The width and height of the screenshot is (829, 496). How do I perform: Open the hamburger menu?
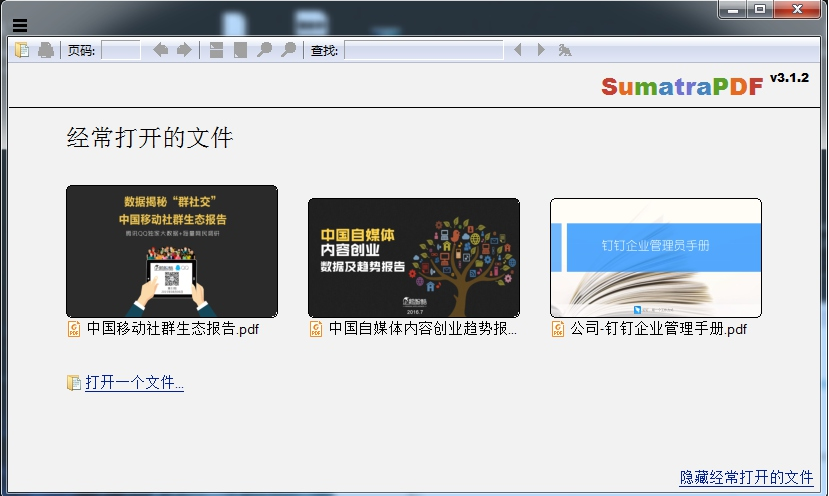[20, 25]
